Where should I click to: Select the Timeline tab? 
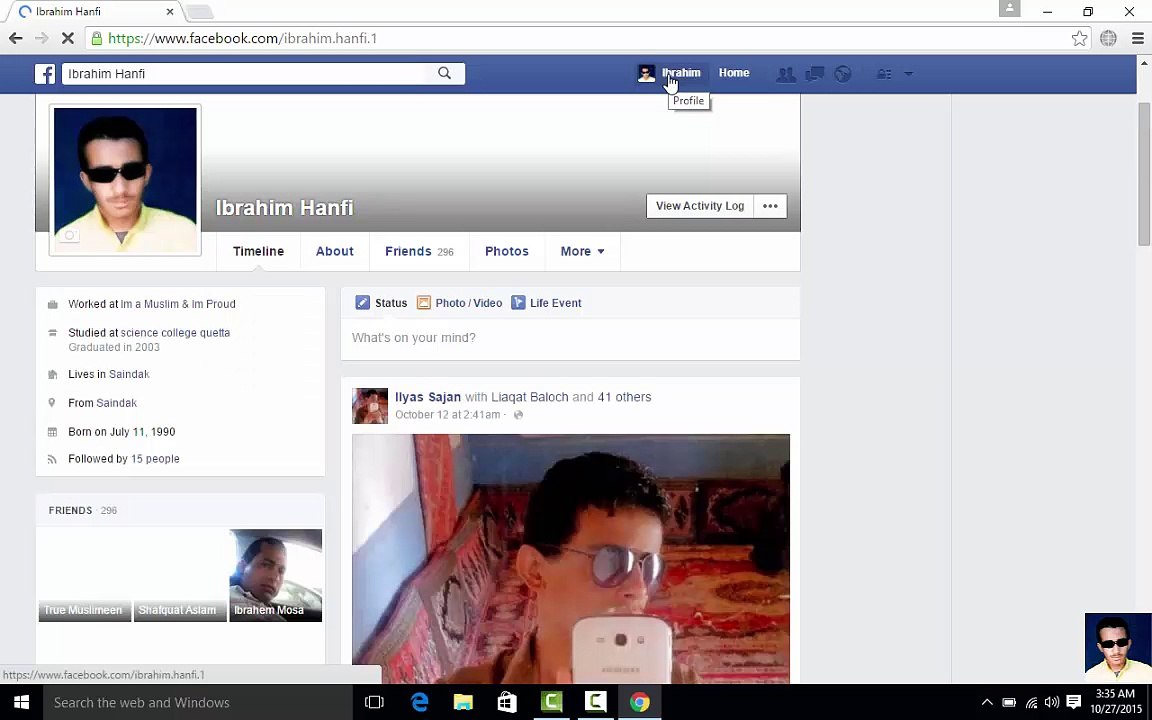[259, 251]
